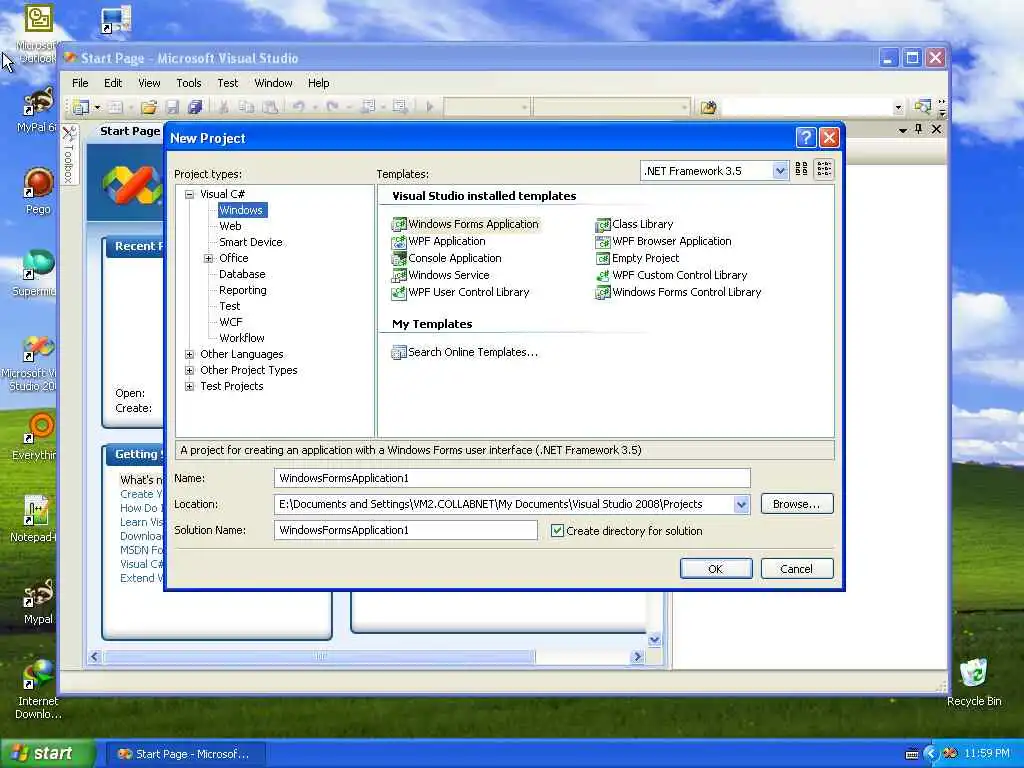
Task: Collapse the Visual C# tree node
Action: [x=189, y=194]
